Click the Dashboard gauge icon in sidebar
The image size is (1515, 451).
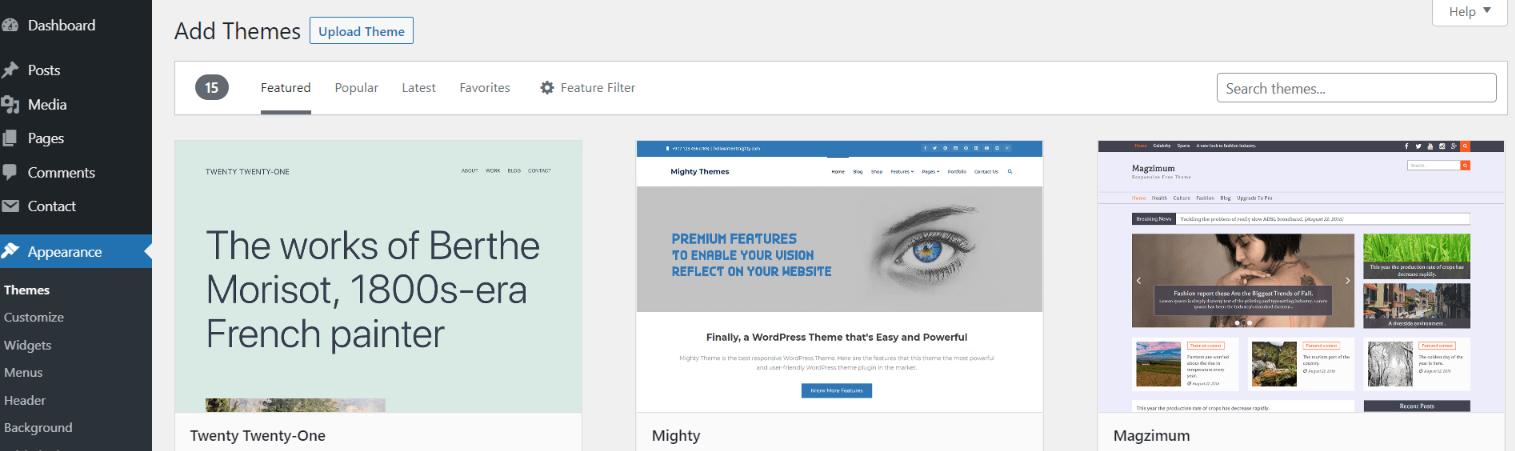pyautogui.click(x=10, y=26)
